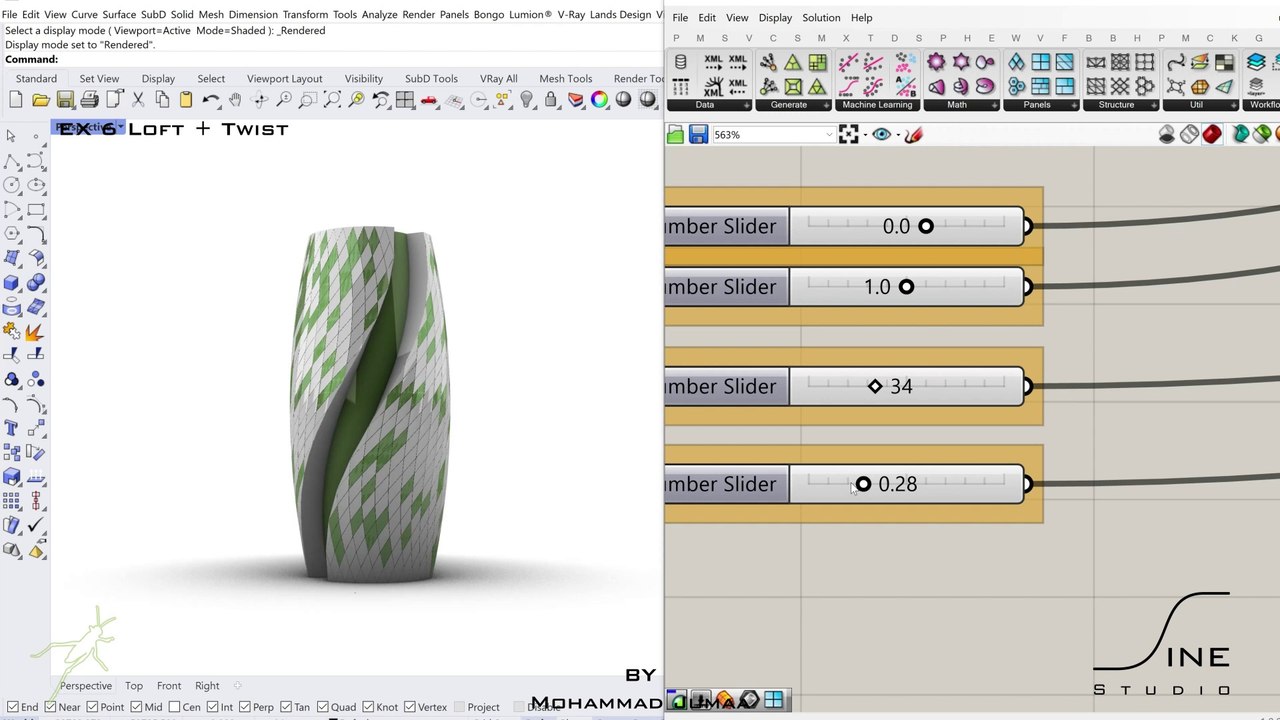The height and width of the screenshot is (720, 1280).
Task: Click the red car icon in Rhino toolbar
Action: [x=429, y=100]
